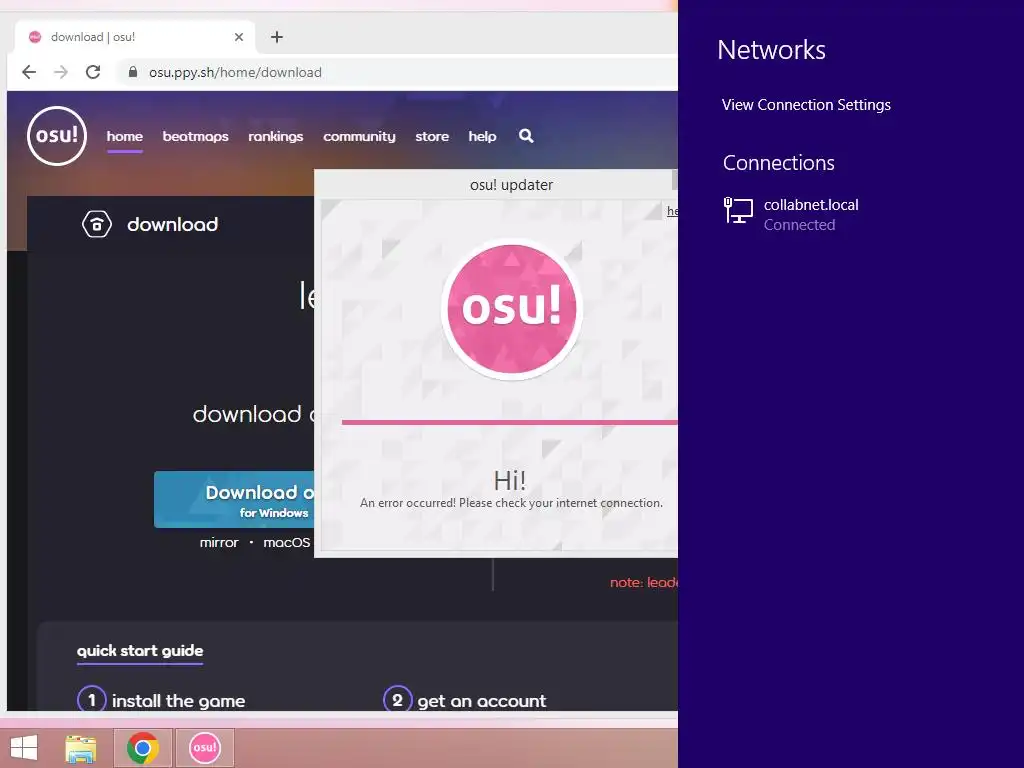Select the download | osu! browser tab
This screenshot has height=768, width=1024.
tap(134, 37)
